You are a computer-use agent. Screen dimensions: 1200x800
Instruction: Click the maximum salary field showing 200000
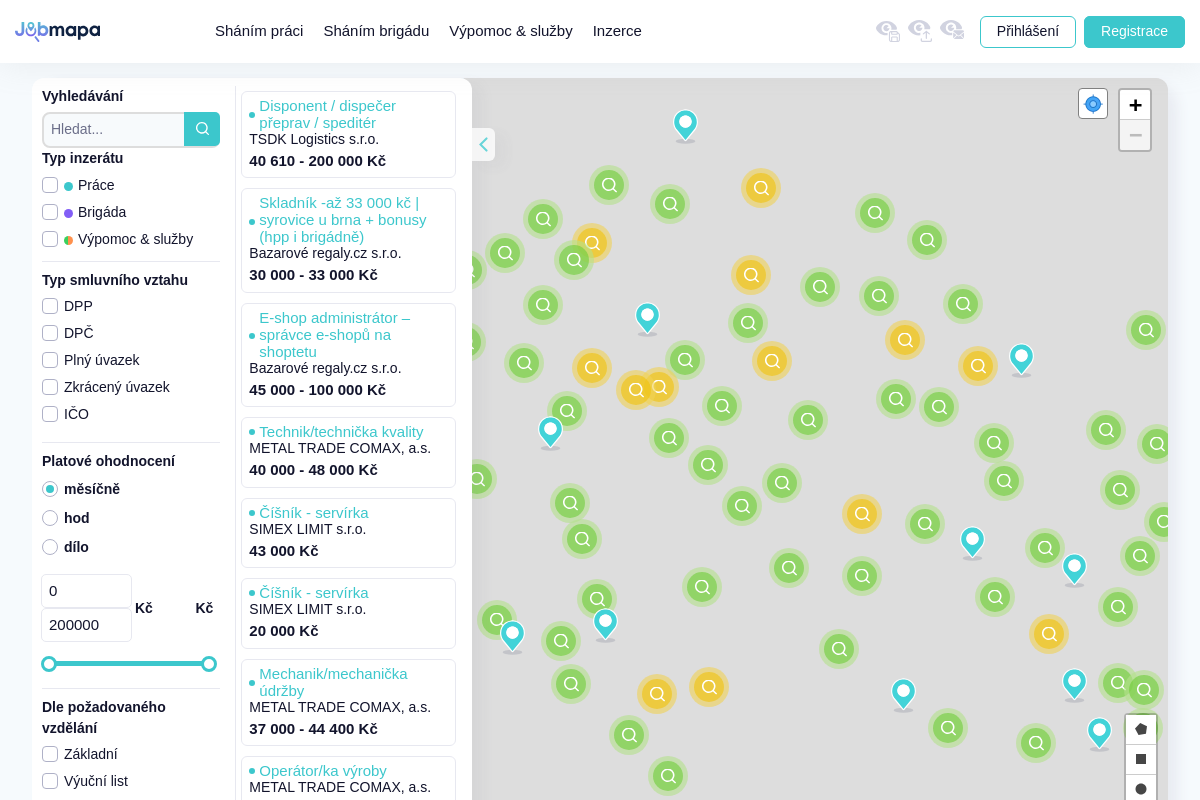click(86, 625)
